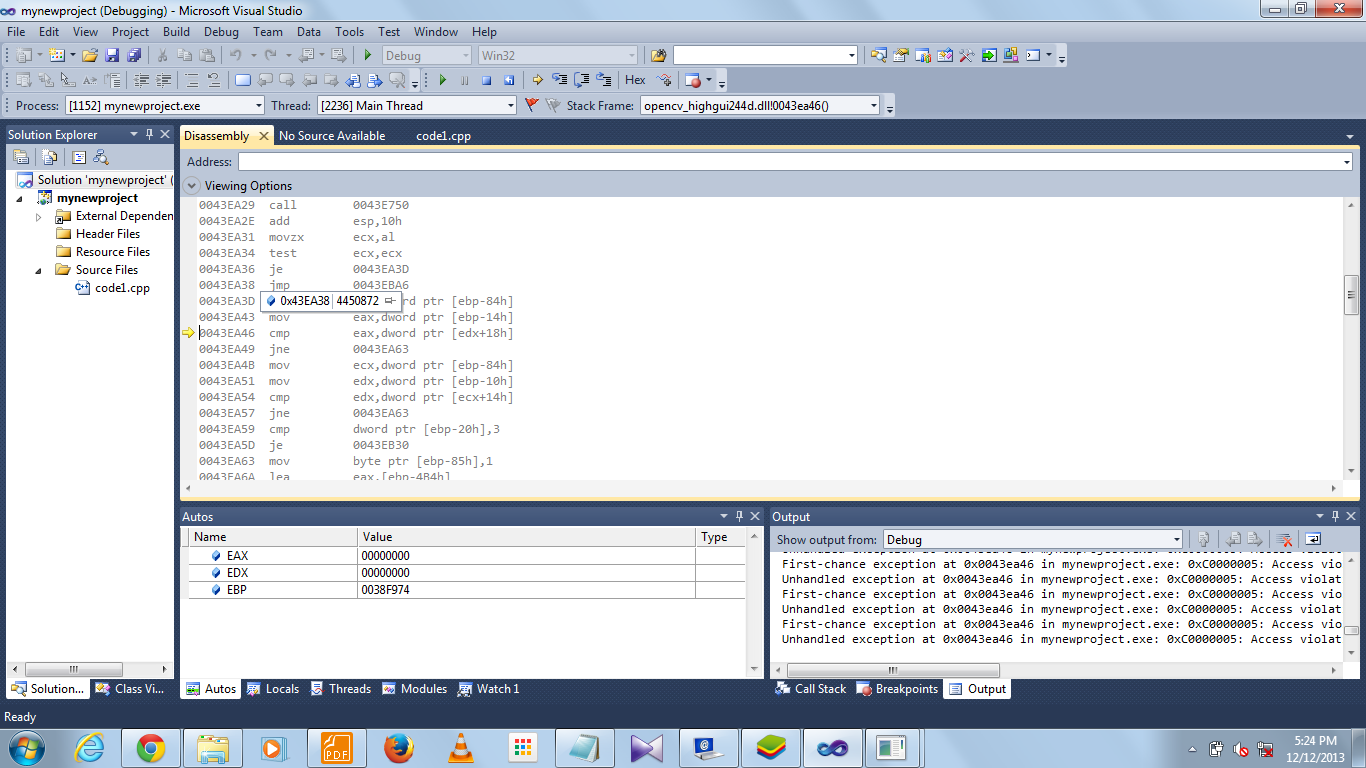Toggle word wrap in Output pane
Viewport: 1366px width, 768px height.
coord(1313,539)
